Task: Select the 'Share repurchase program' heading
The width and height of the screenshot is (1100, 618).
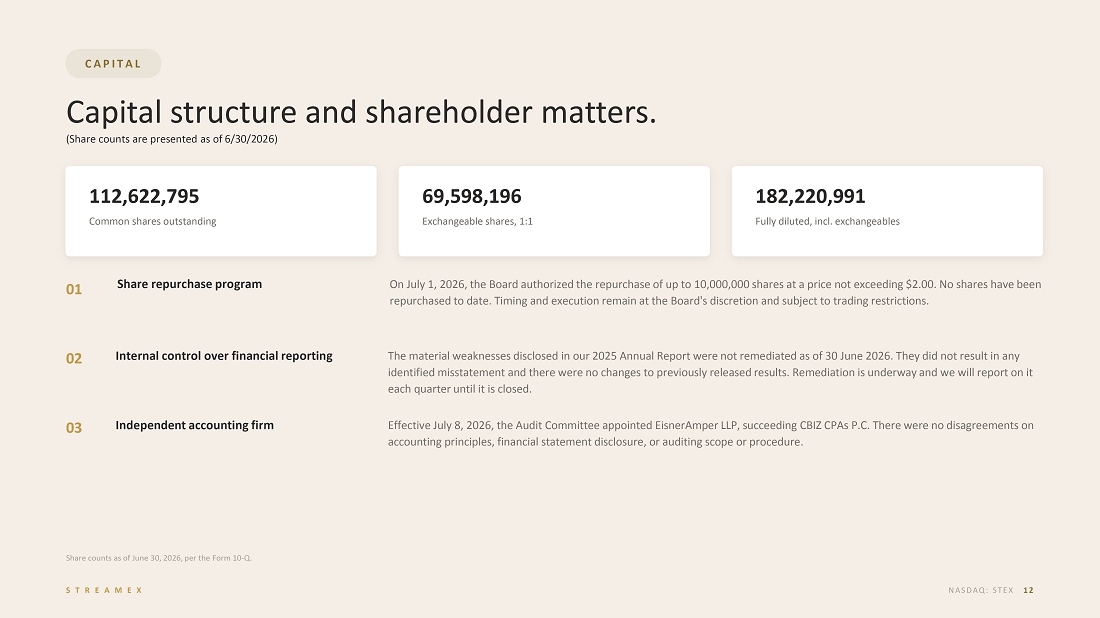Action: [189, 284]
